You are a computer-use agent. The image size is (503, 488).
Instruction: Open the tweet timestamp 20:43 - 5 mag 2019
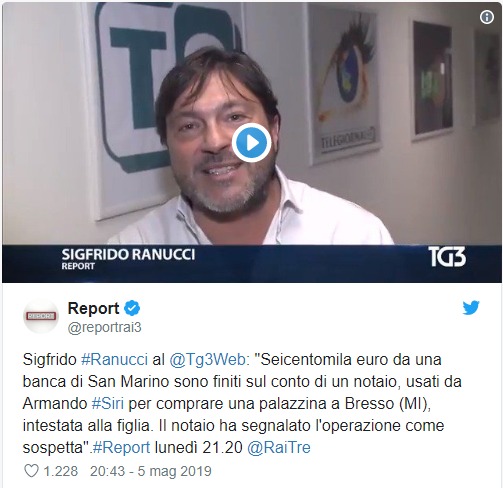[151, 471]
